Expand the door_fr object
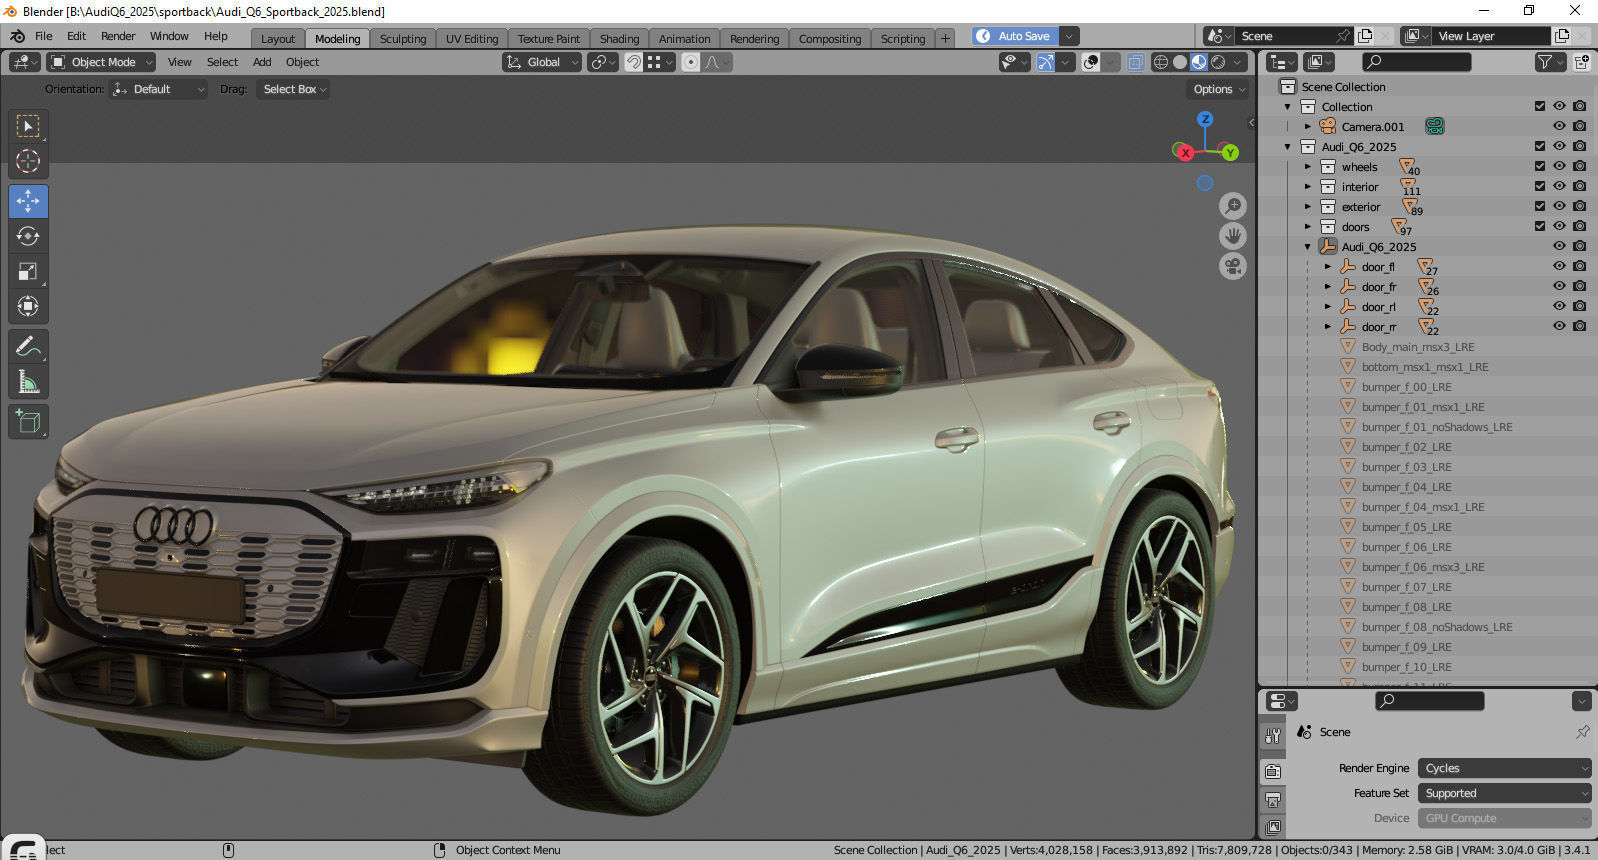 coord(1327,287)
